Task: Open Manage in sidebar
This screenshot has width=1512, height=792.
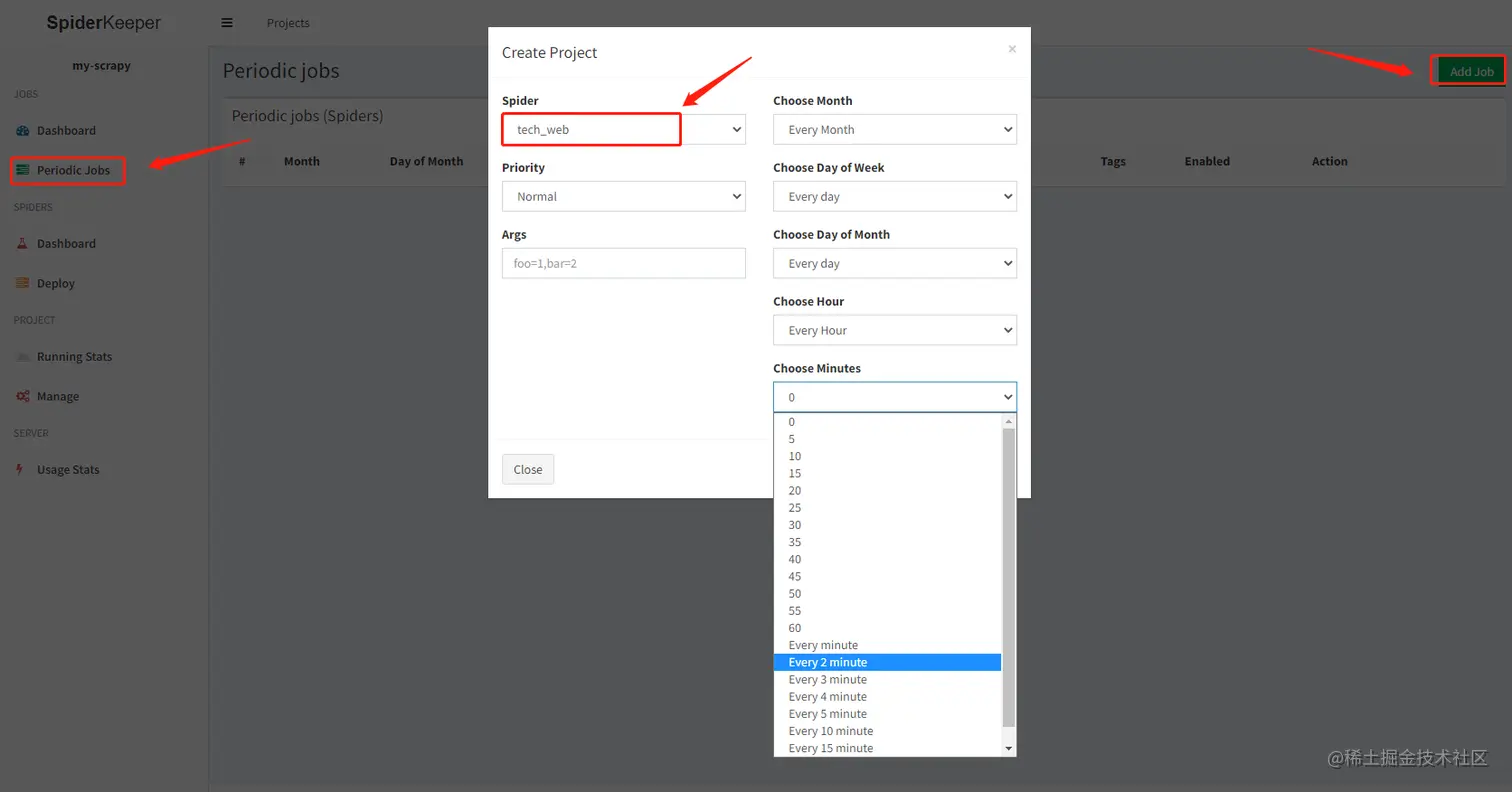Action: (x=57, y=397)
